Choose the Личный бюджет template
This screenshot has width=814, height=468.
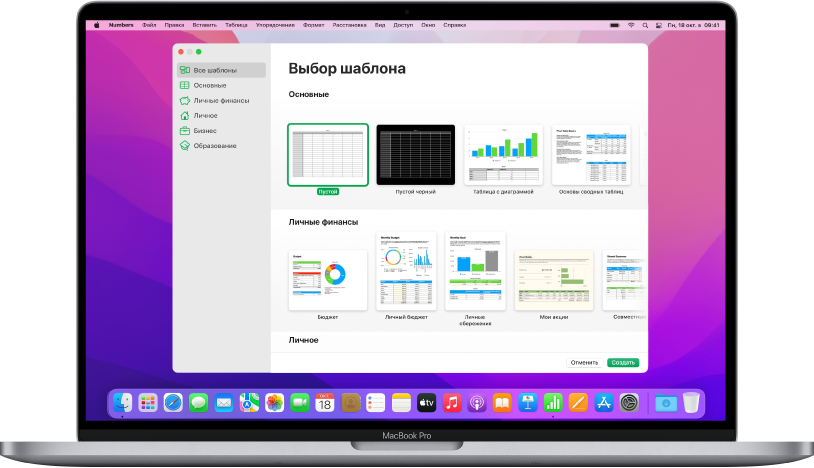point(406,271)
